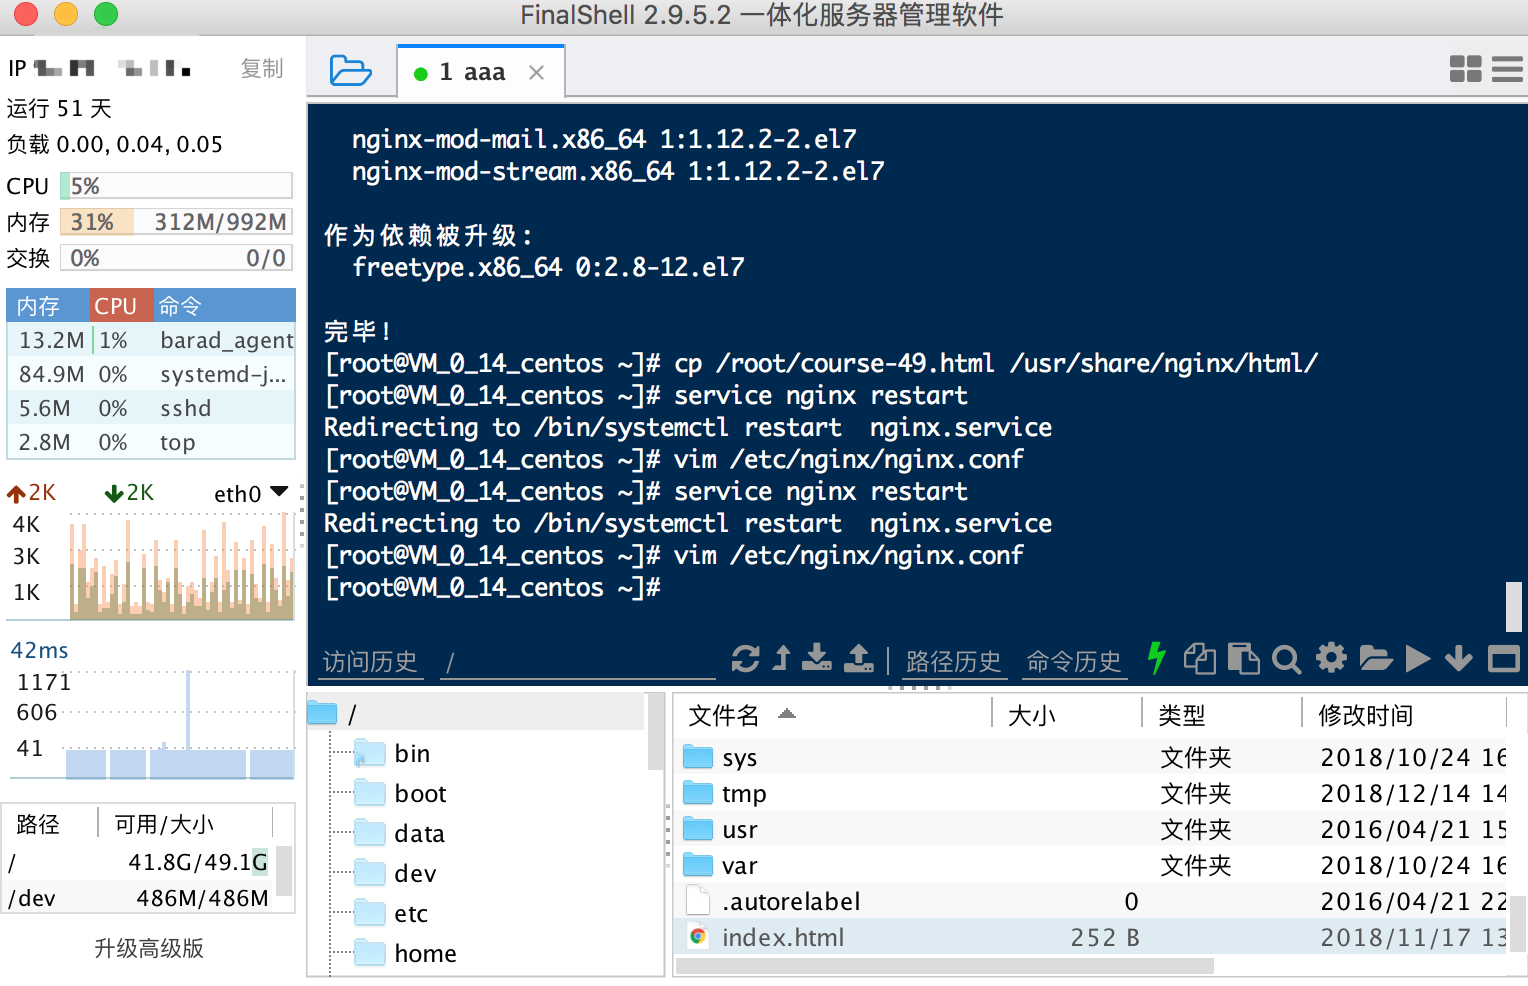1528x986 pixels.
Task: Open terminal settings gear icon
Action: (1331, 657)
